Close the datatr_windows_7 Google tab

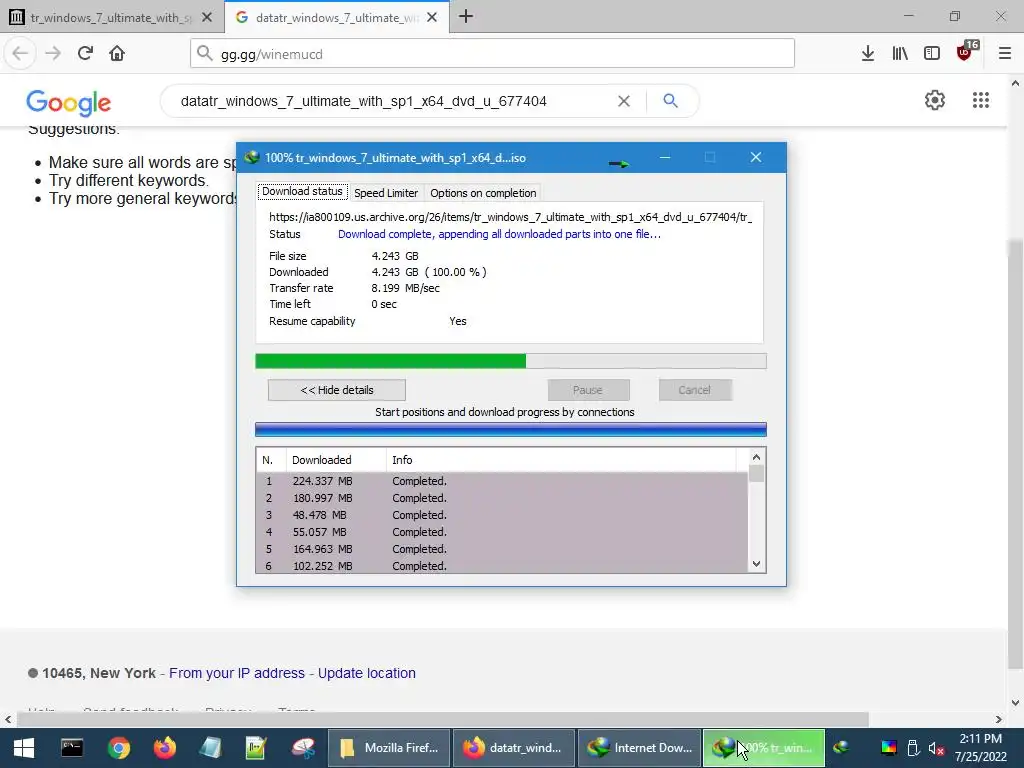point(432,18)
